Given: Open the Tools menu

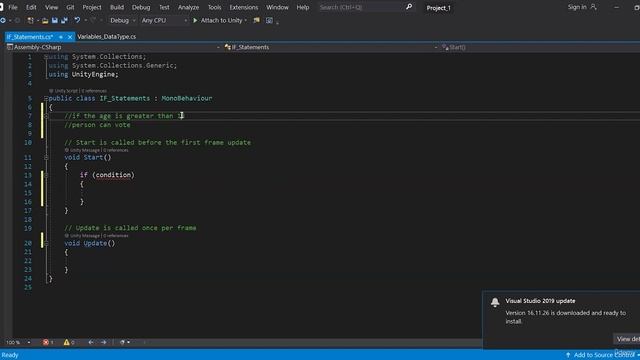Looking at the screenshot, I should (214, 7).
